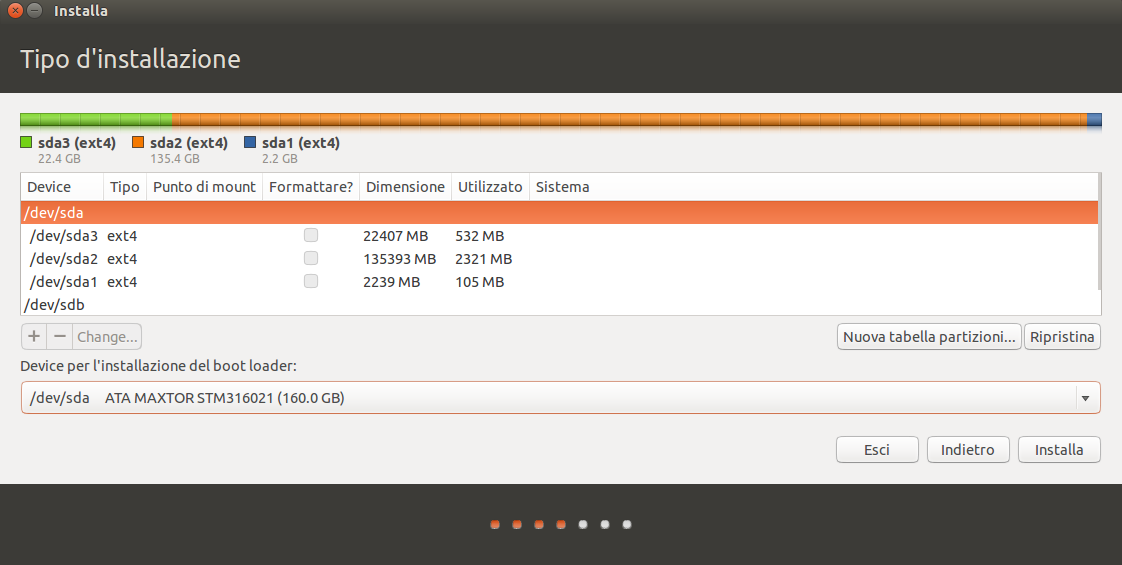
Task: Click the minus remove partition button
Action: click(x=60, y=336)
